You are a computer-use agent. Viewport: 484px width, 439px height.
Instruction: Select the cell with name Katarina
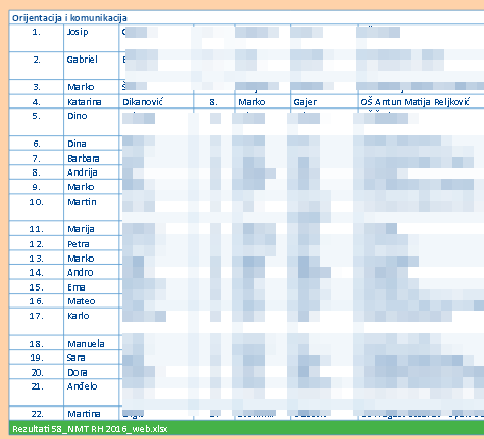91,101
